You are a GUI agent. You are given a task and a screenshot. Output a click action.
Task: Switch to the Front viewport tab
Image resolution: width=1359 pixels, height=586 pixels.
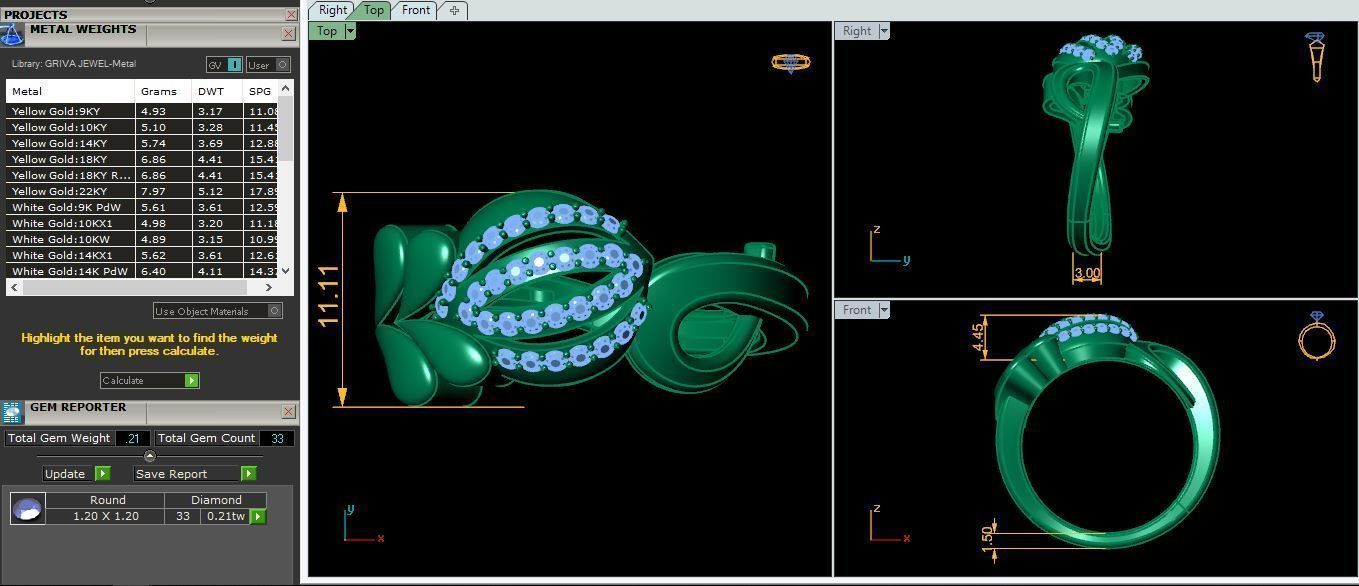[x=415, y=10]
